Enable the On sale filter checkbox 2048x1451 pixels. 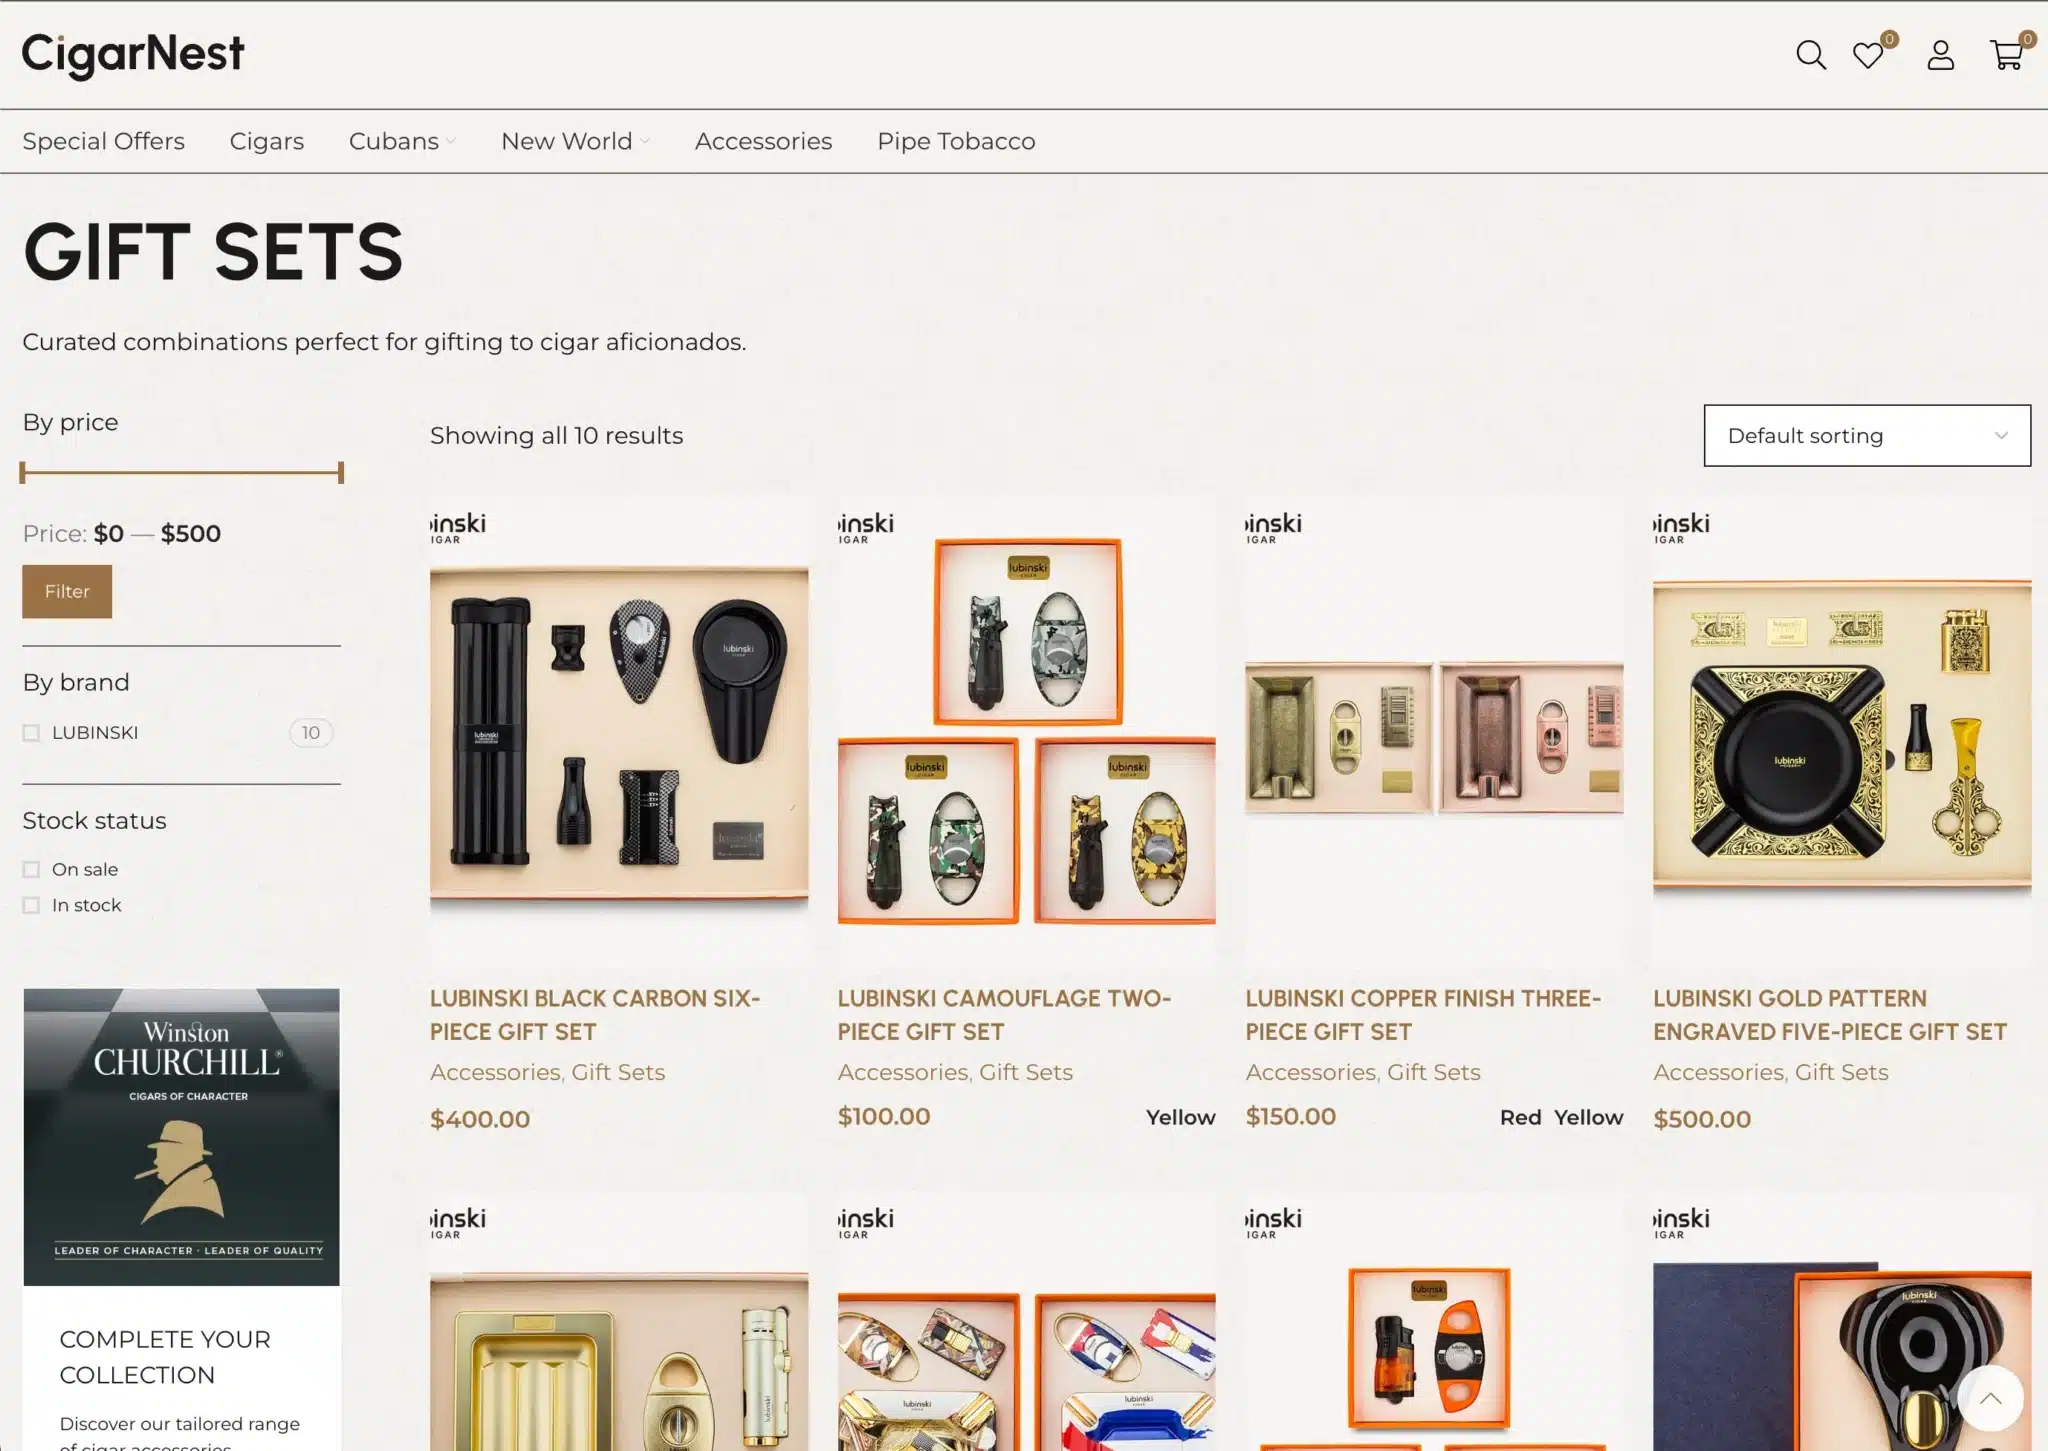point(31,870)
